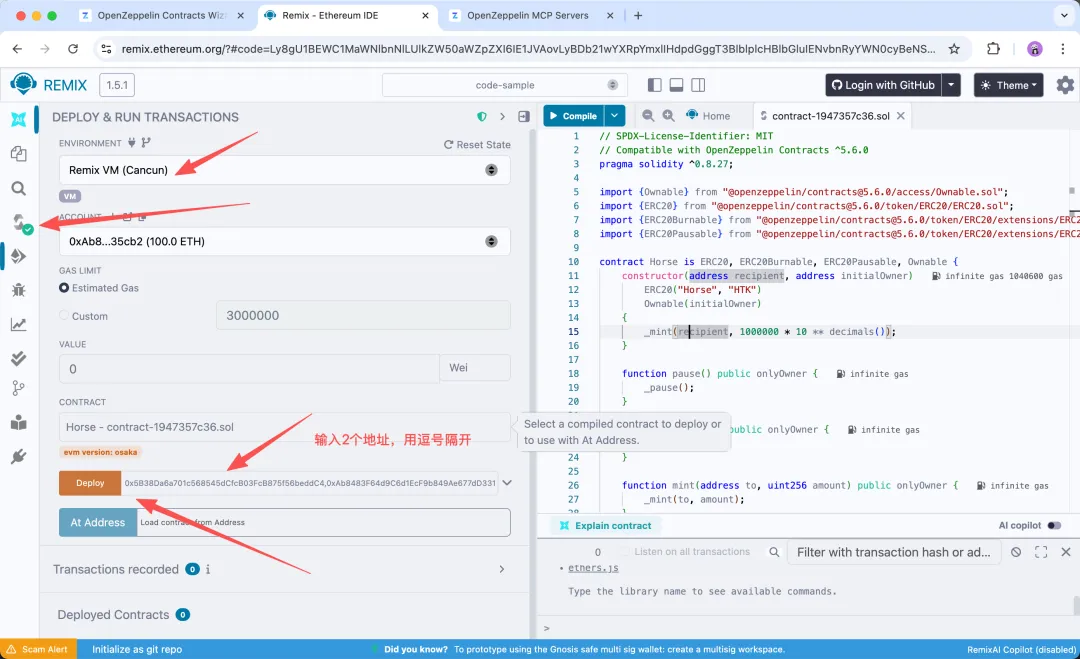Screen dimensions: 1080x659
Task: Open the Wei unit dropdown
Action: [x=475, y=368]
